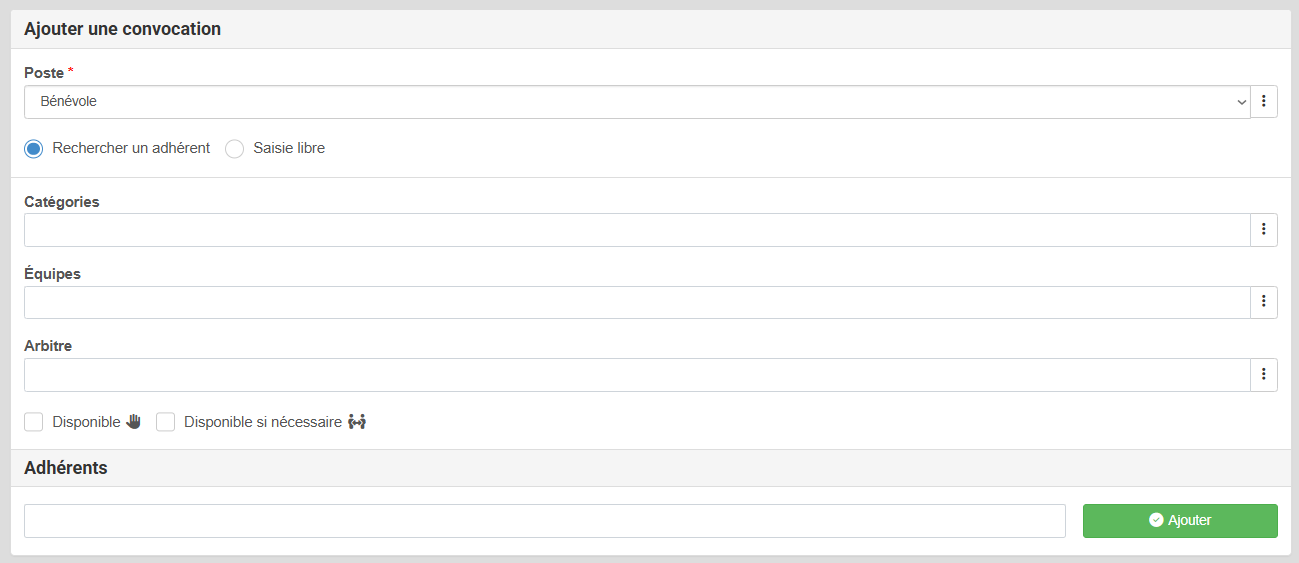Screen dimensions: 1299x563
Task: Open the three-dot options next to Catégories
Action: (1264, 230)
